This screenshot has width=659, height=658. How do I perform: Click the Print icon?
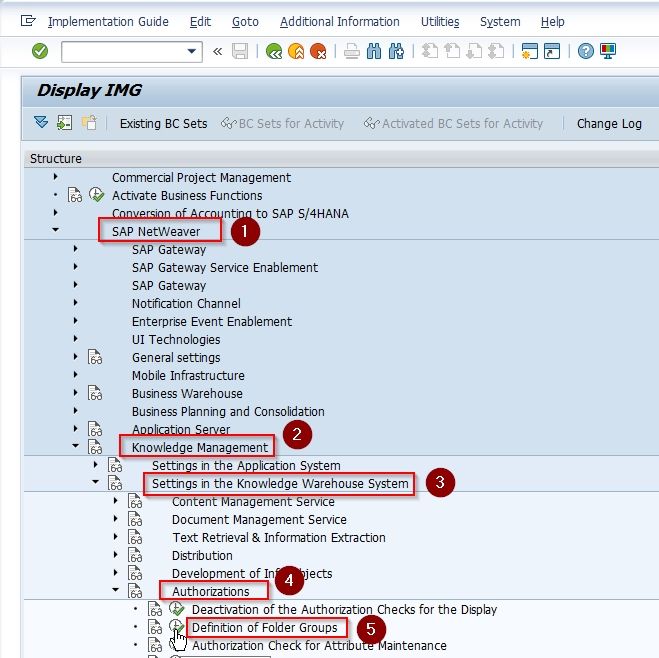(351, 51)
